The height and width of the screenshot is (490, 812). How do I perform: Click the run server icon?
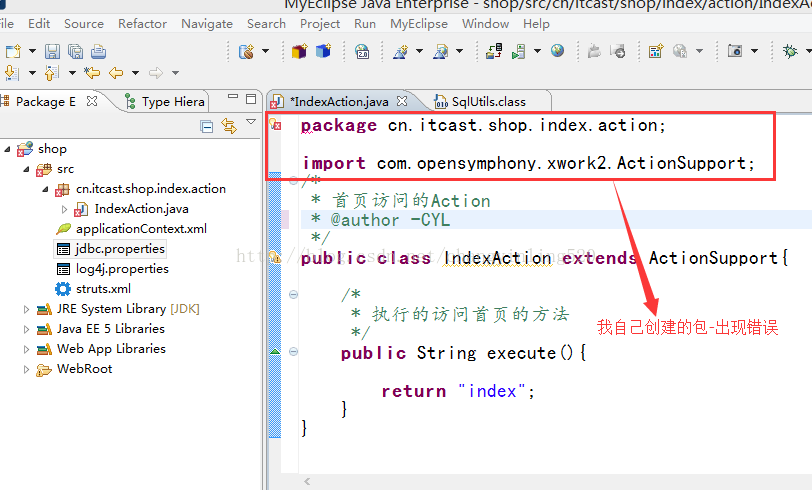(518, 51)
